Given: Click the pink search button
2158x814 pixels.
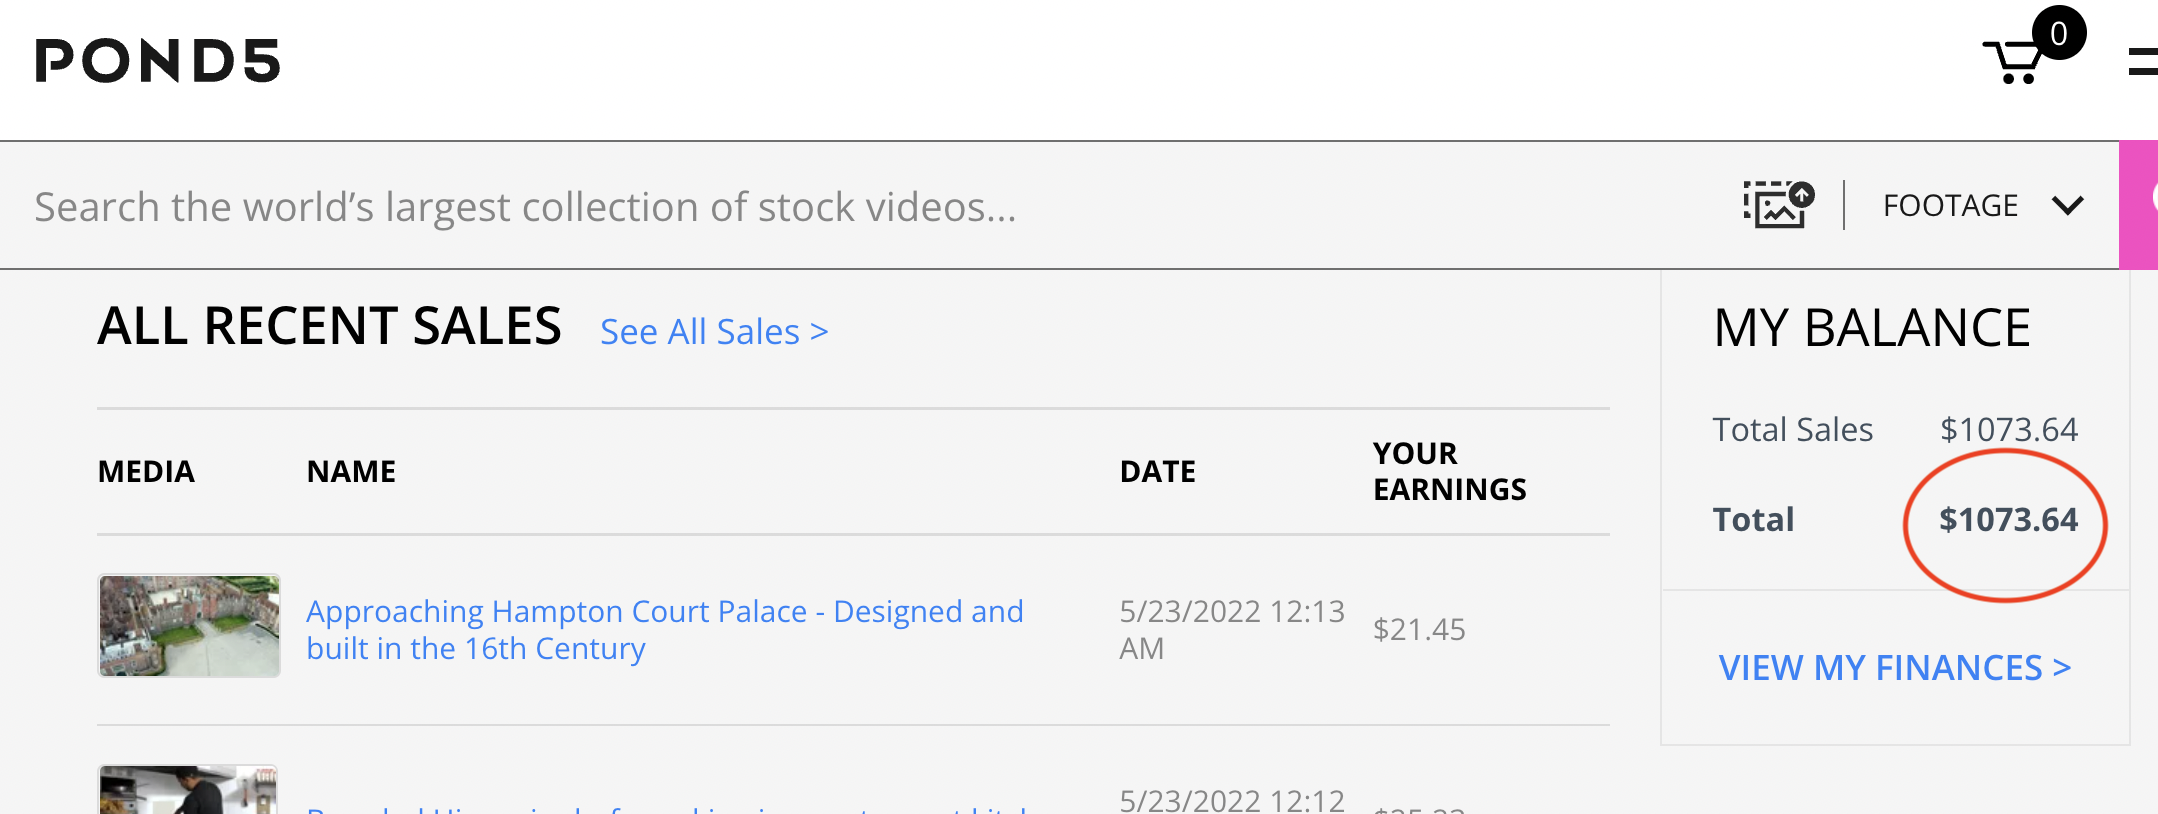Looking at the screenshot, I should tap(2139, 205).
